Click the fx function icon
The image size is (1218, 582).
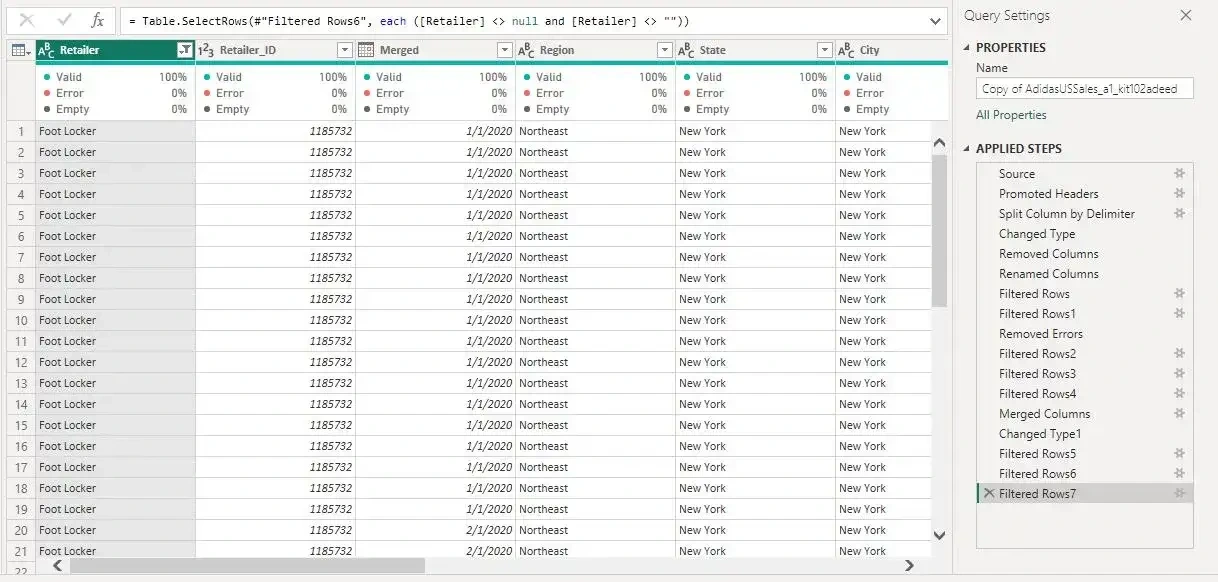(97, 20)
